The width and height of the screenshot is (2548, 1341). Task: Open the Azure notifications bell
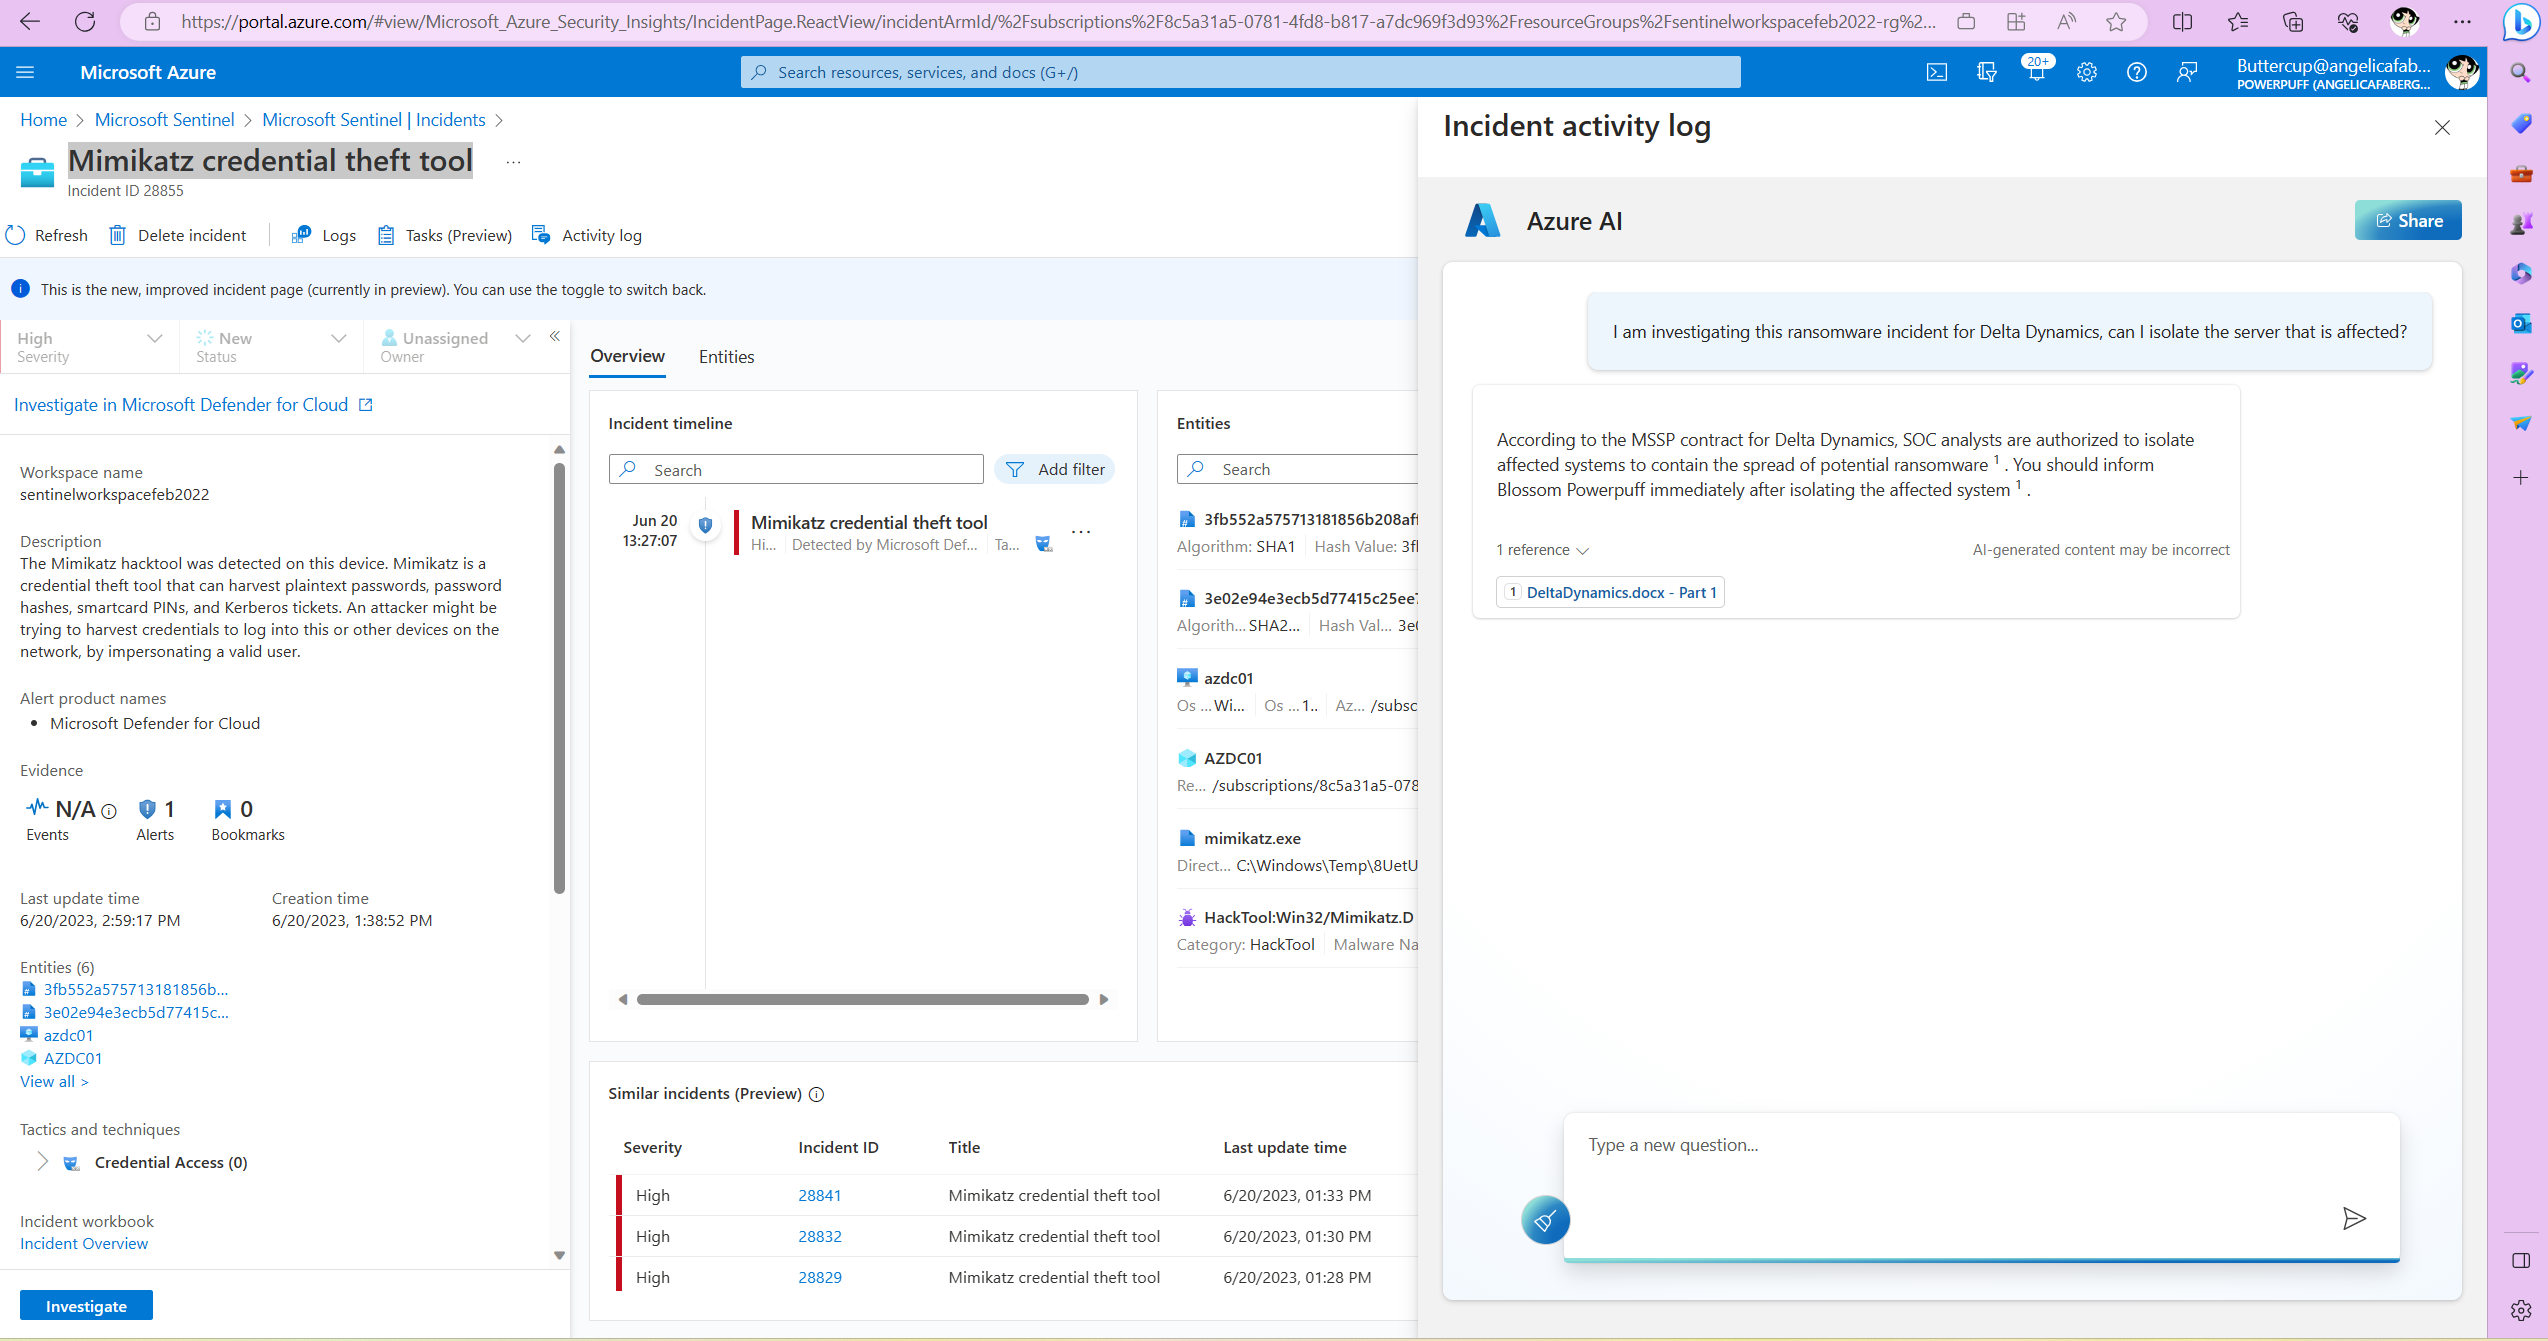[2036, 72]
